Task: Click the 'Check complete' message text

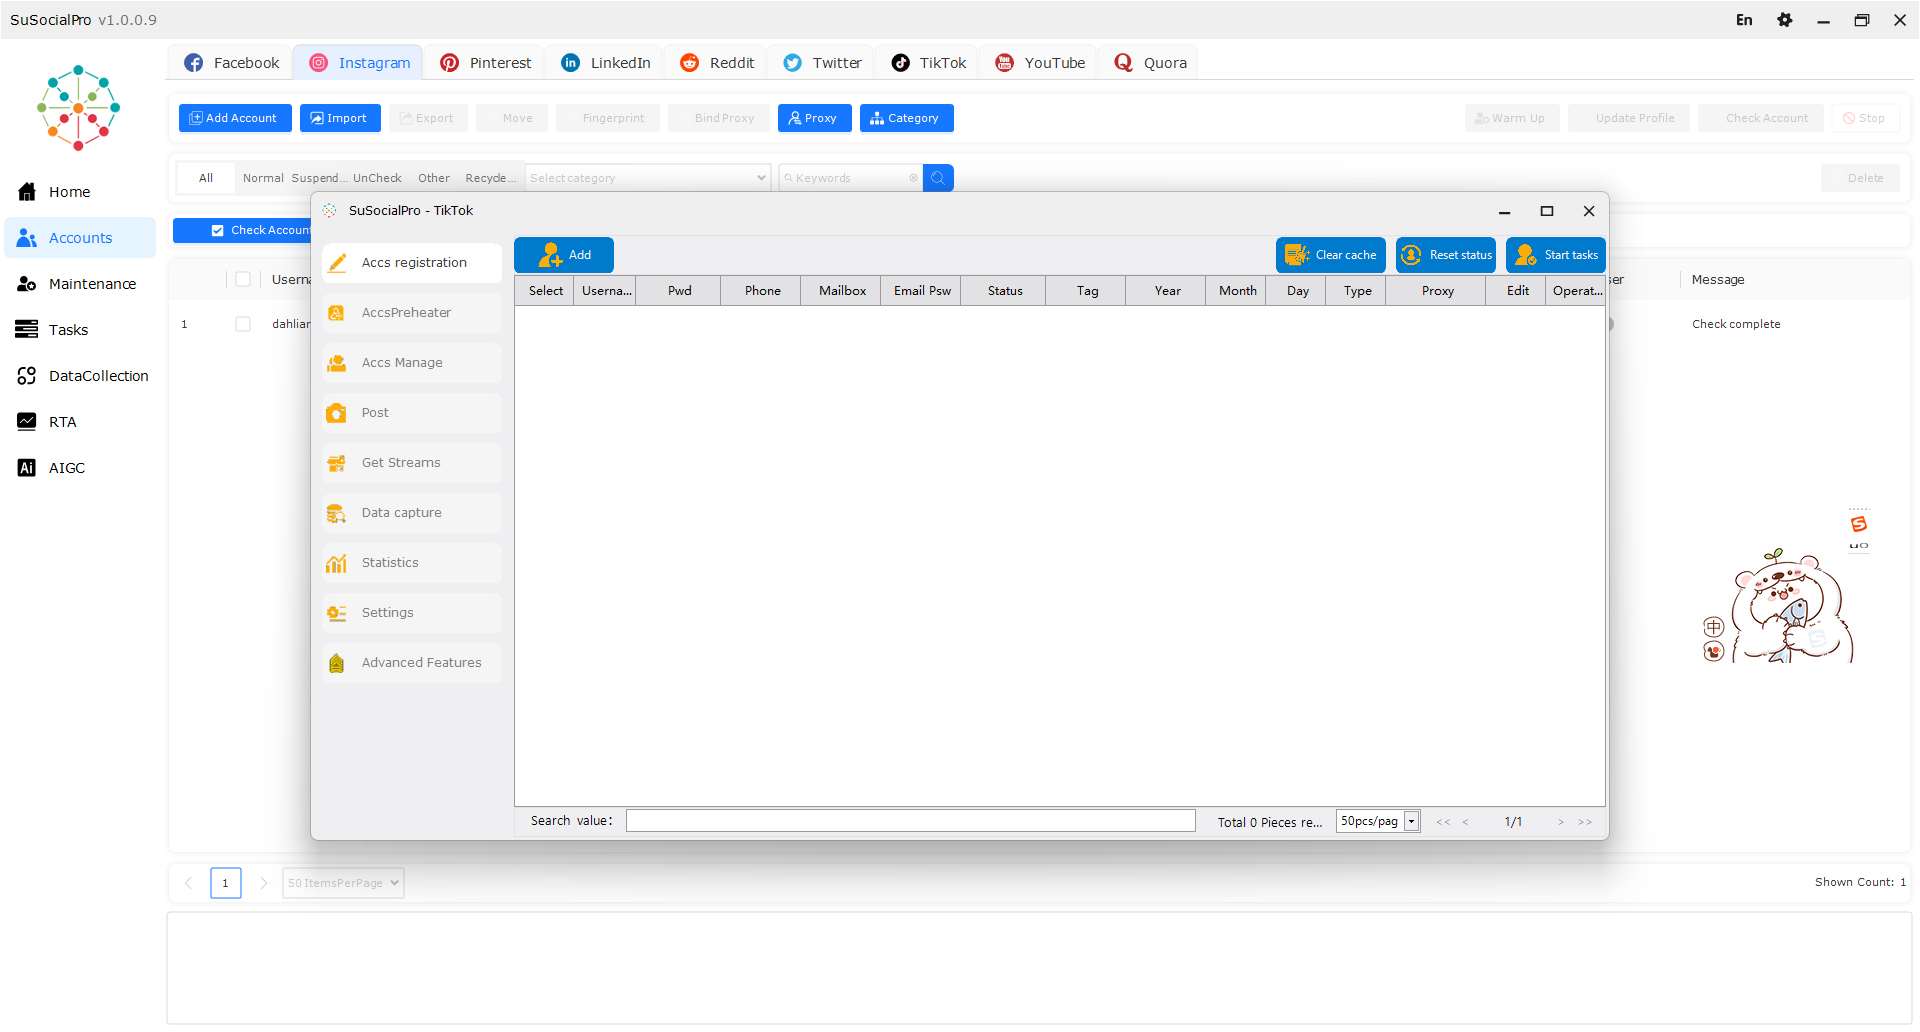Action: click(x=1736, y=324)
